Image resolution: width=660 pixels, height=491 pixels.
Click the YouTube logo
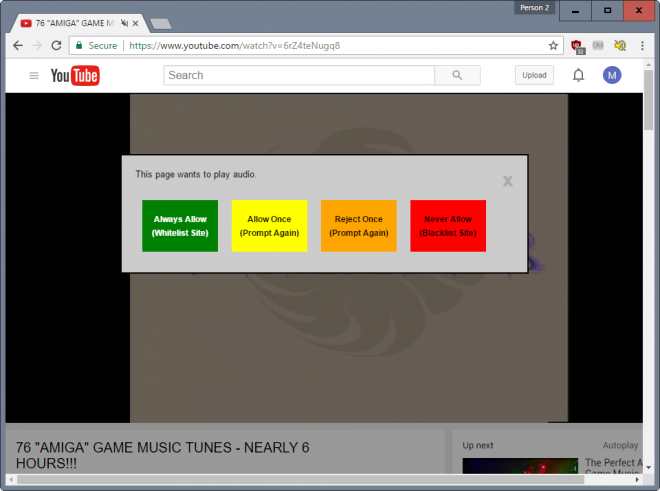(75, 76)
